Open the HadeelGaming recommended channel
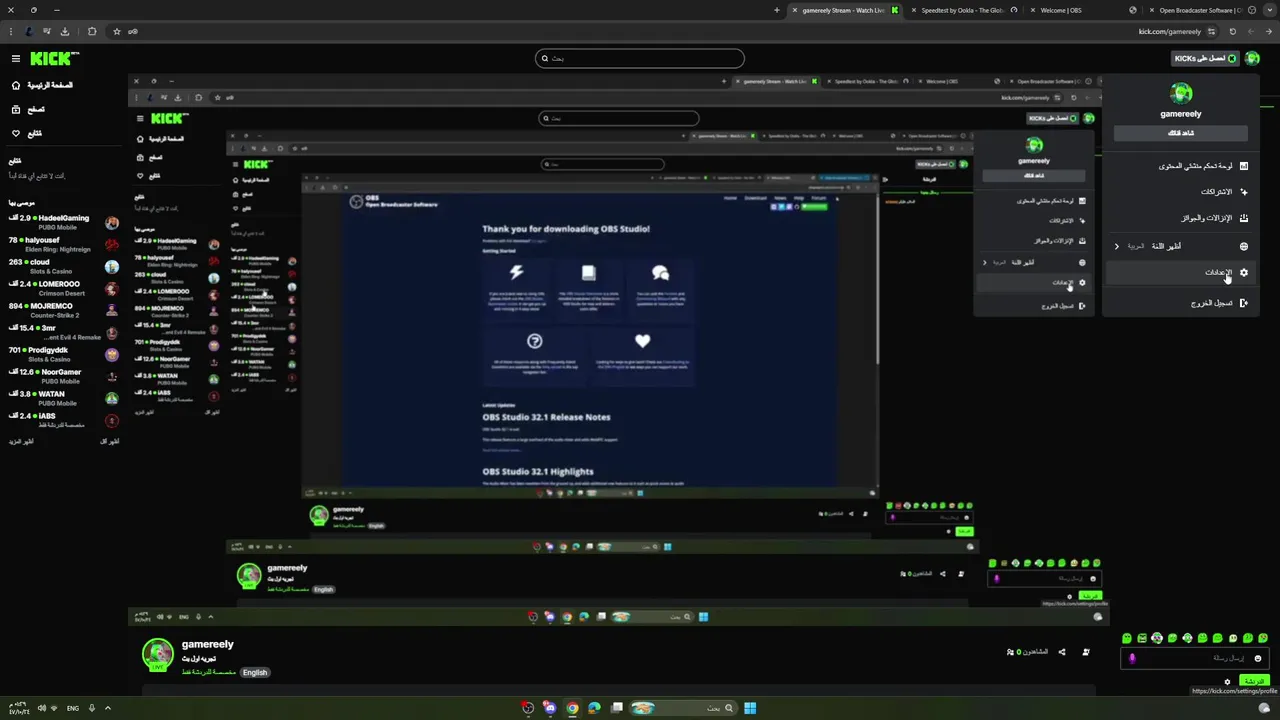The width and height of the screenshot is (1280, 720). pos(63,222)
